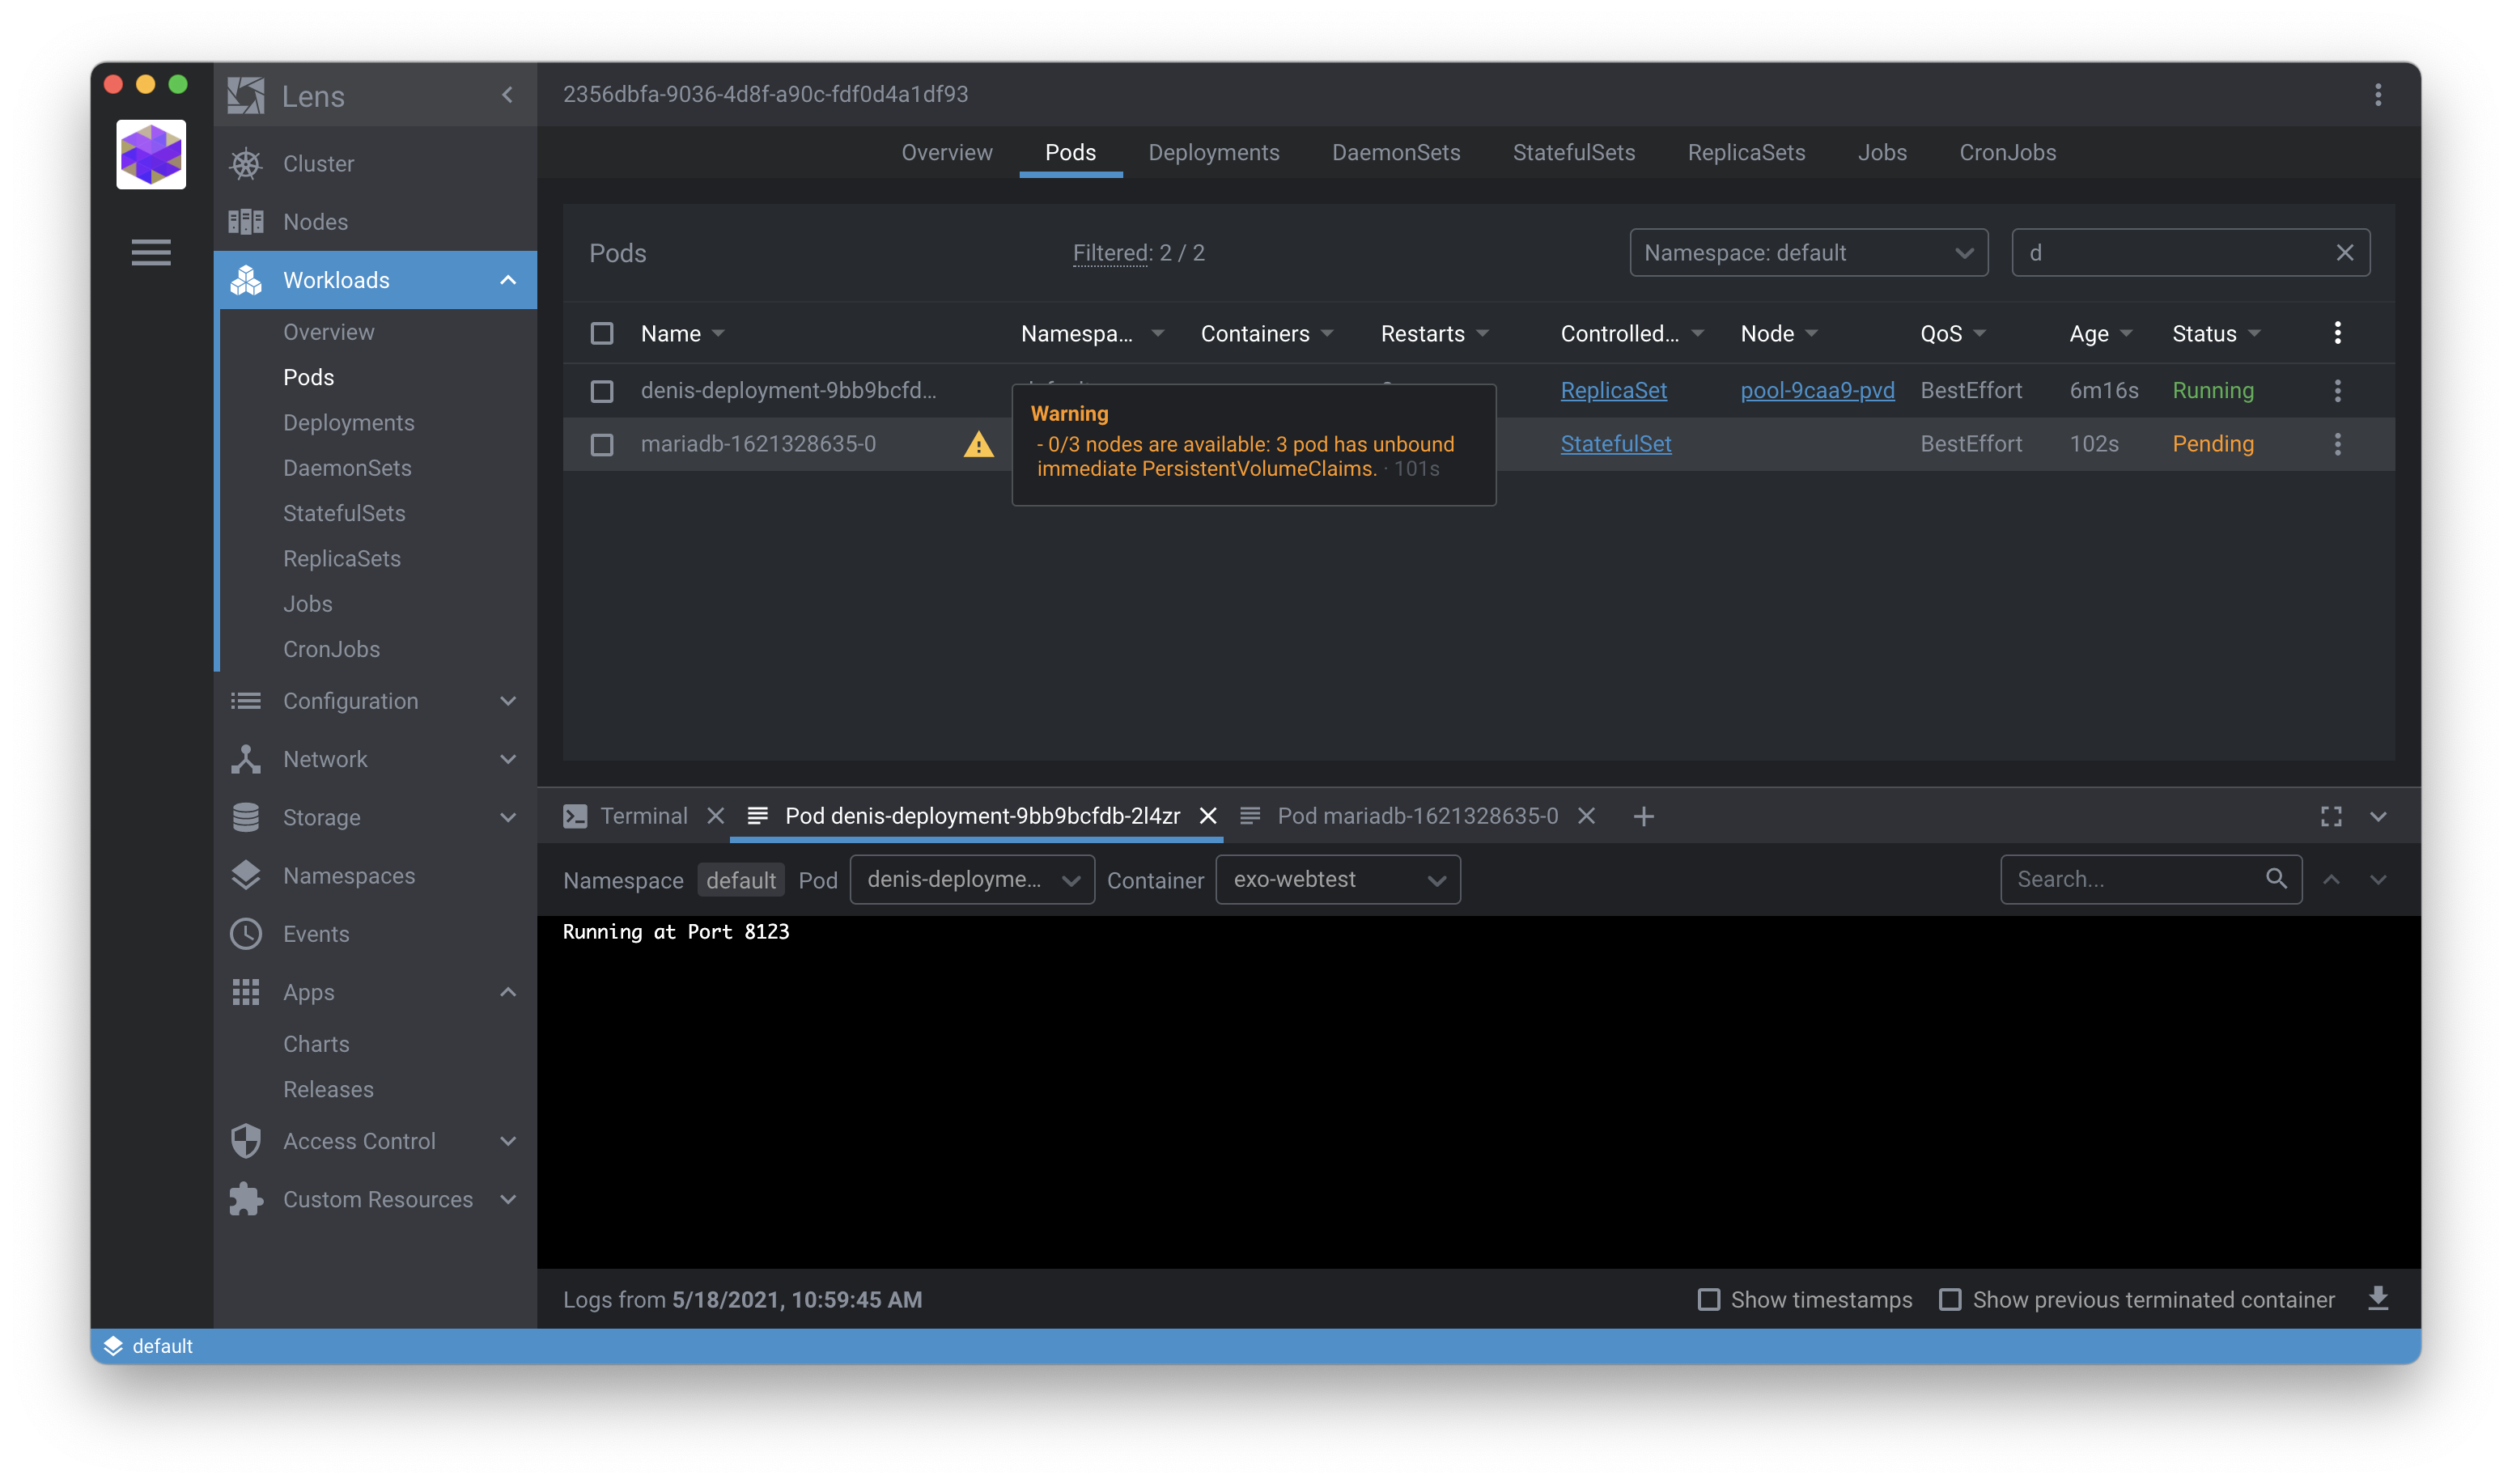Switch to the CronJobs tab
The image size is (2512, 1484).
(2007, 153)
